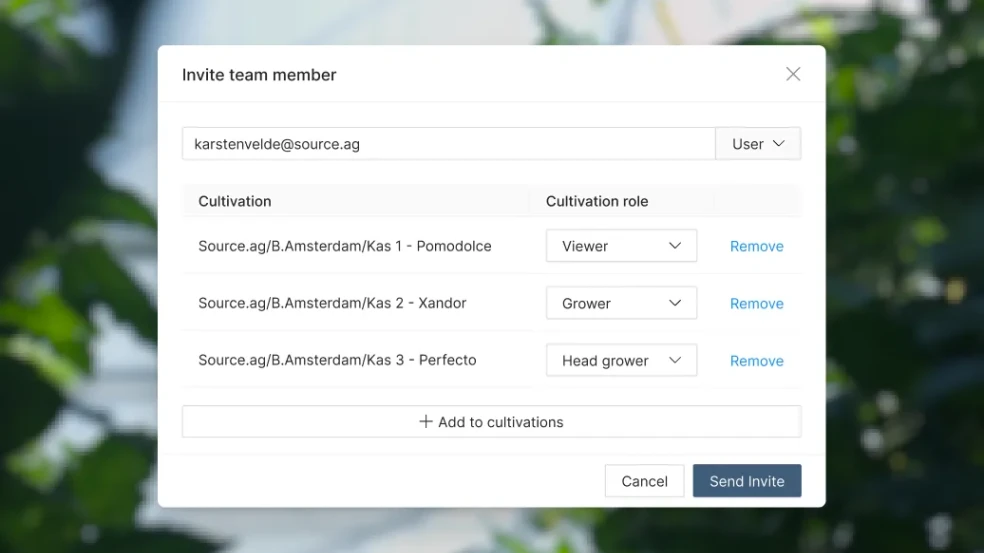Select the Kas 2 - Xandor row text
This screenshot has width=984, height=553.
[x=332, y=303]
